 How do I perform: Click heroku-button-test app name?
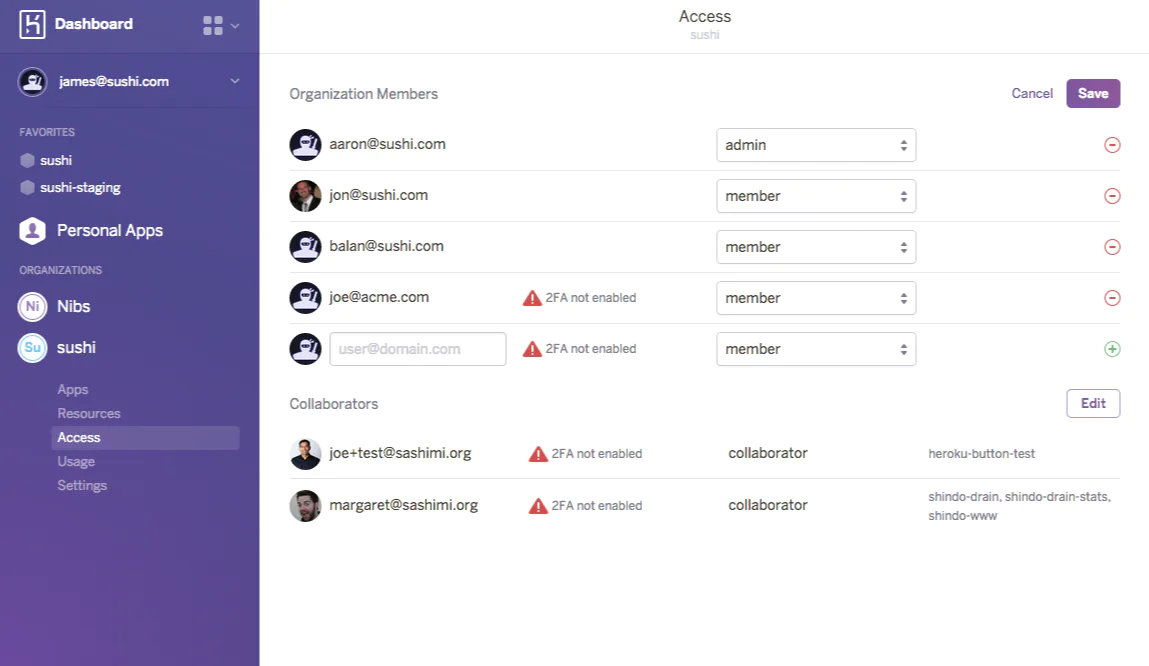(x=981, y=454)
